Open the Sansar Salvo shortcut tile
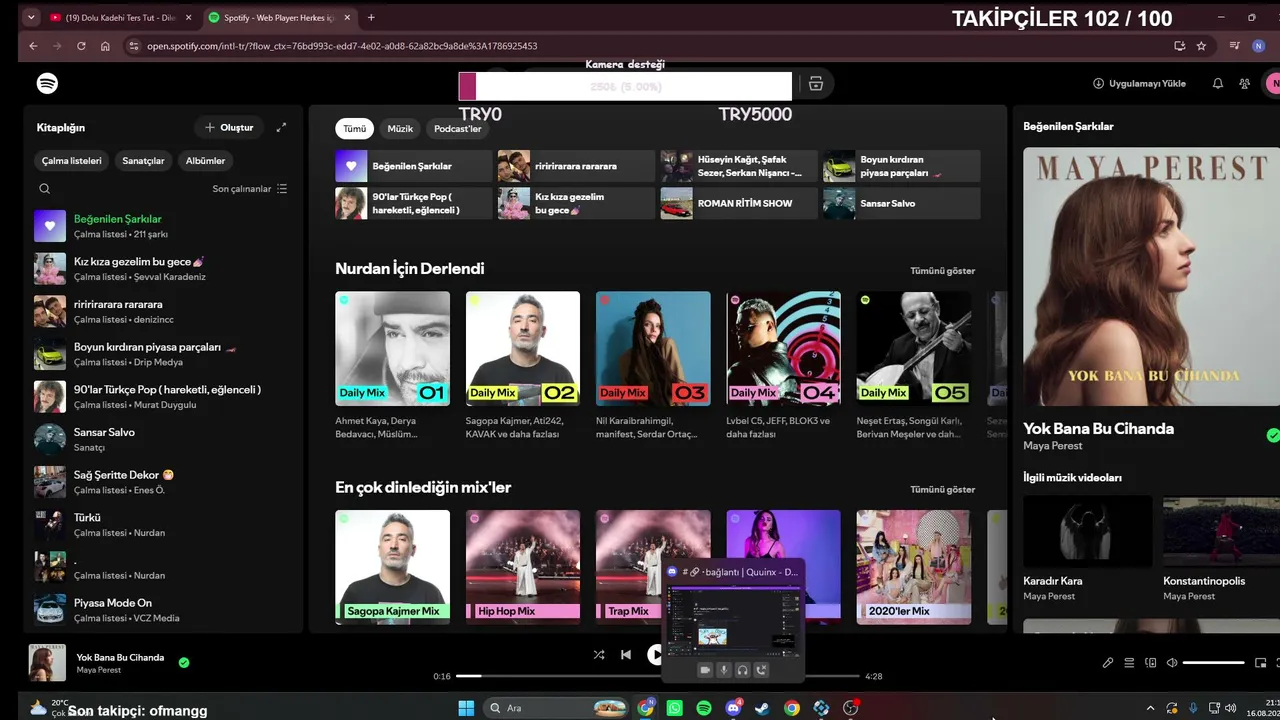1280x720 pixels. (902, 203)
